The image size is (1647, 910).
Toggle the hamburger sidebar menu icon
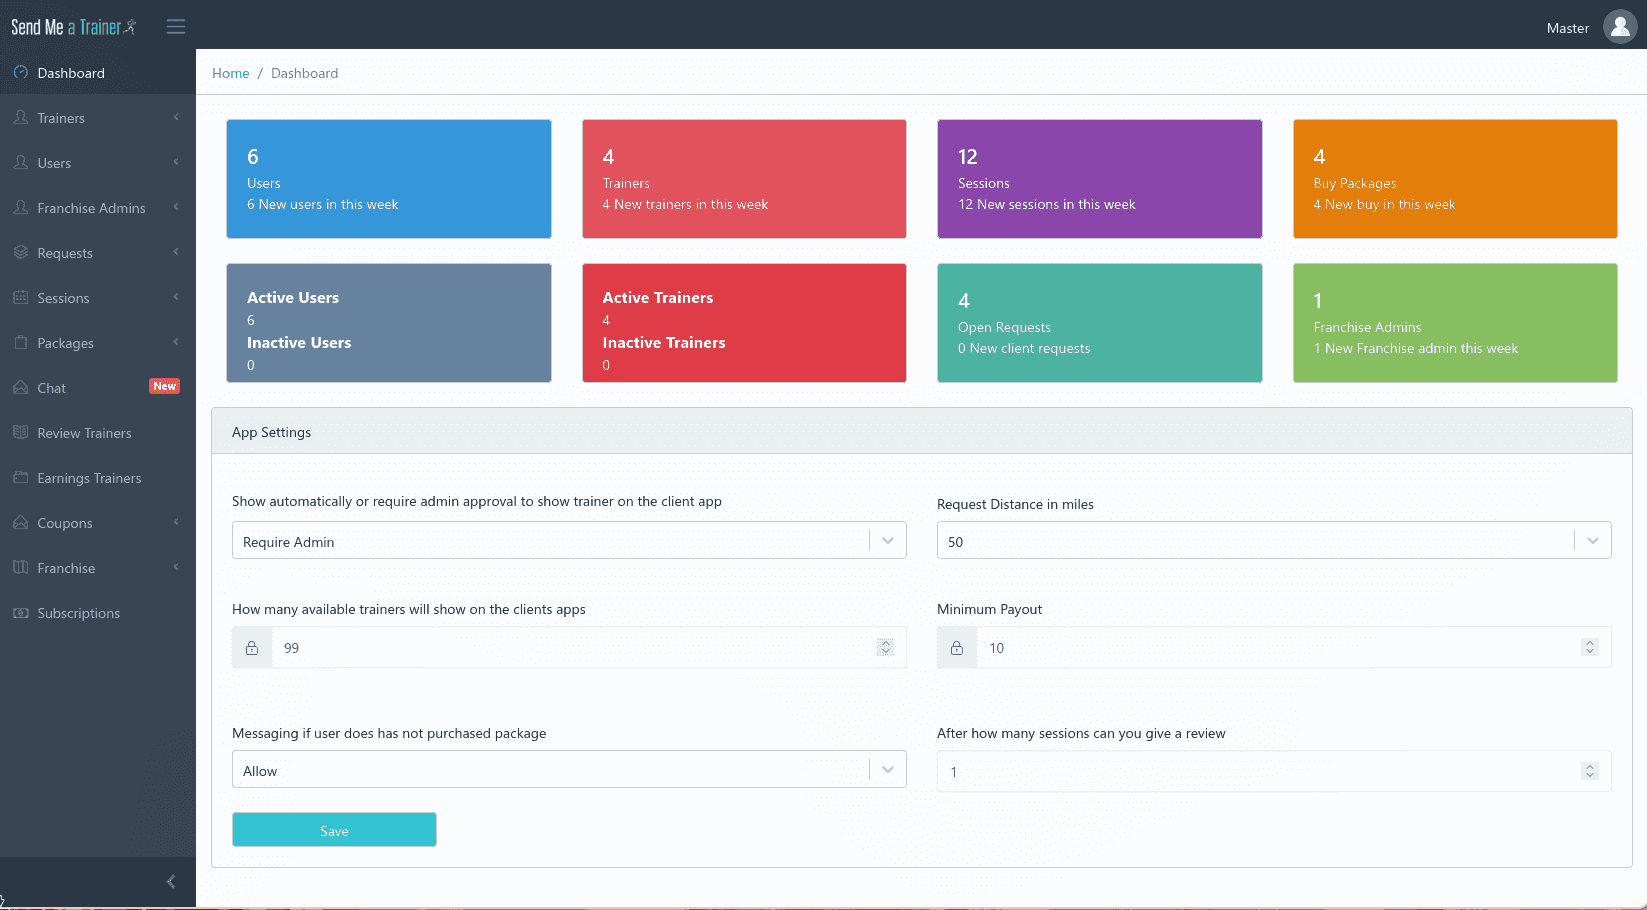tap(176, 27)
